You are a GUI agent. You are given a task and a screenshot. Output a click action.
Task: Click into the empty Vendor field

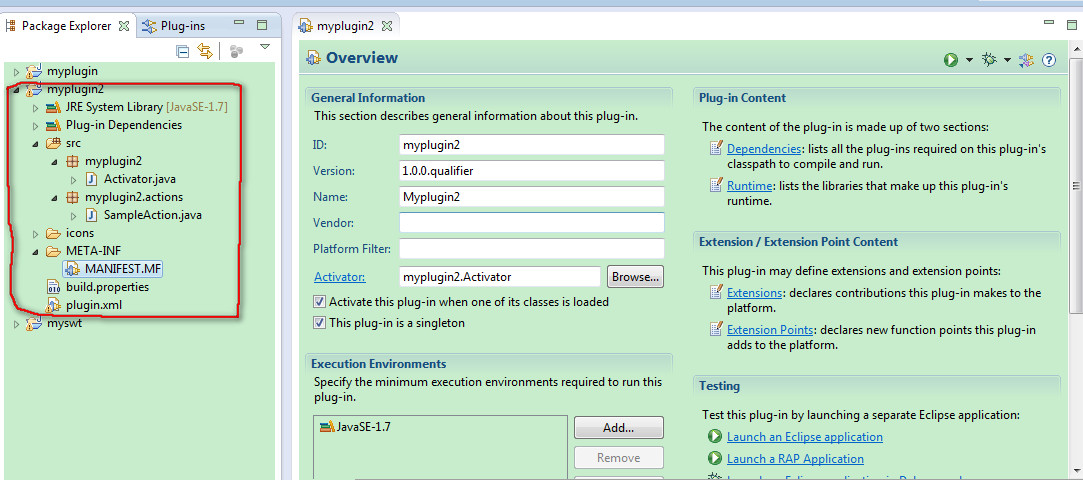coord(532,222)
